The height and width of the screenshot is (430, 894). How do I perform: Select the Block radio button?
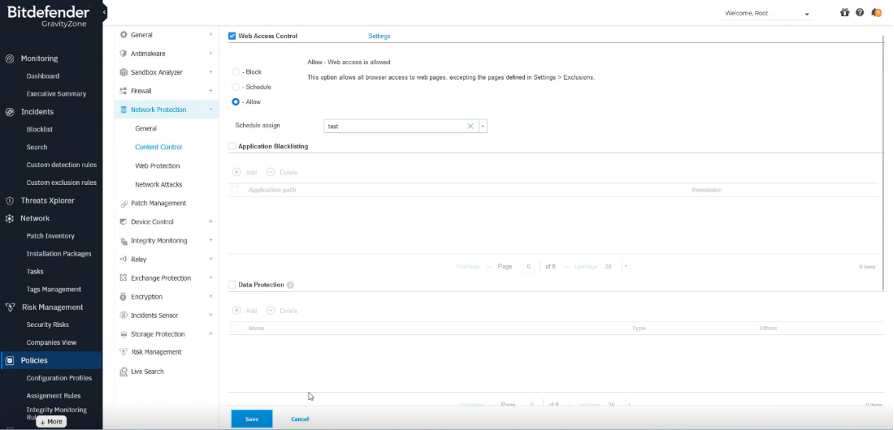(x=236, y=72)
